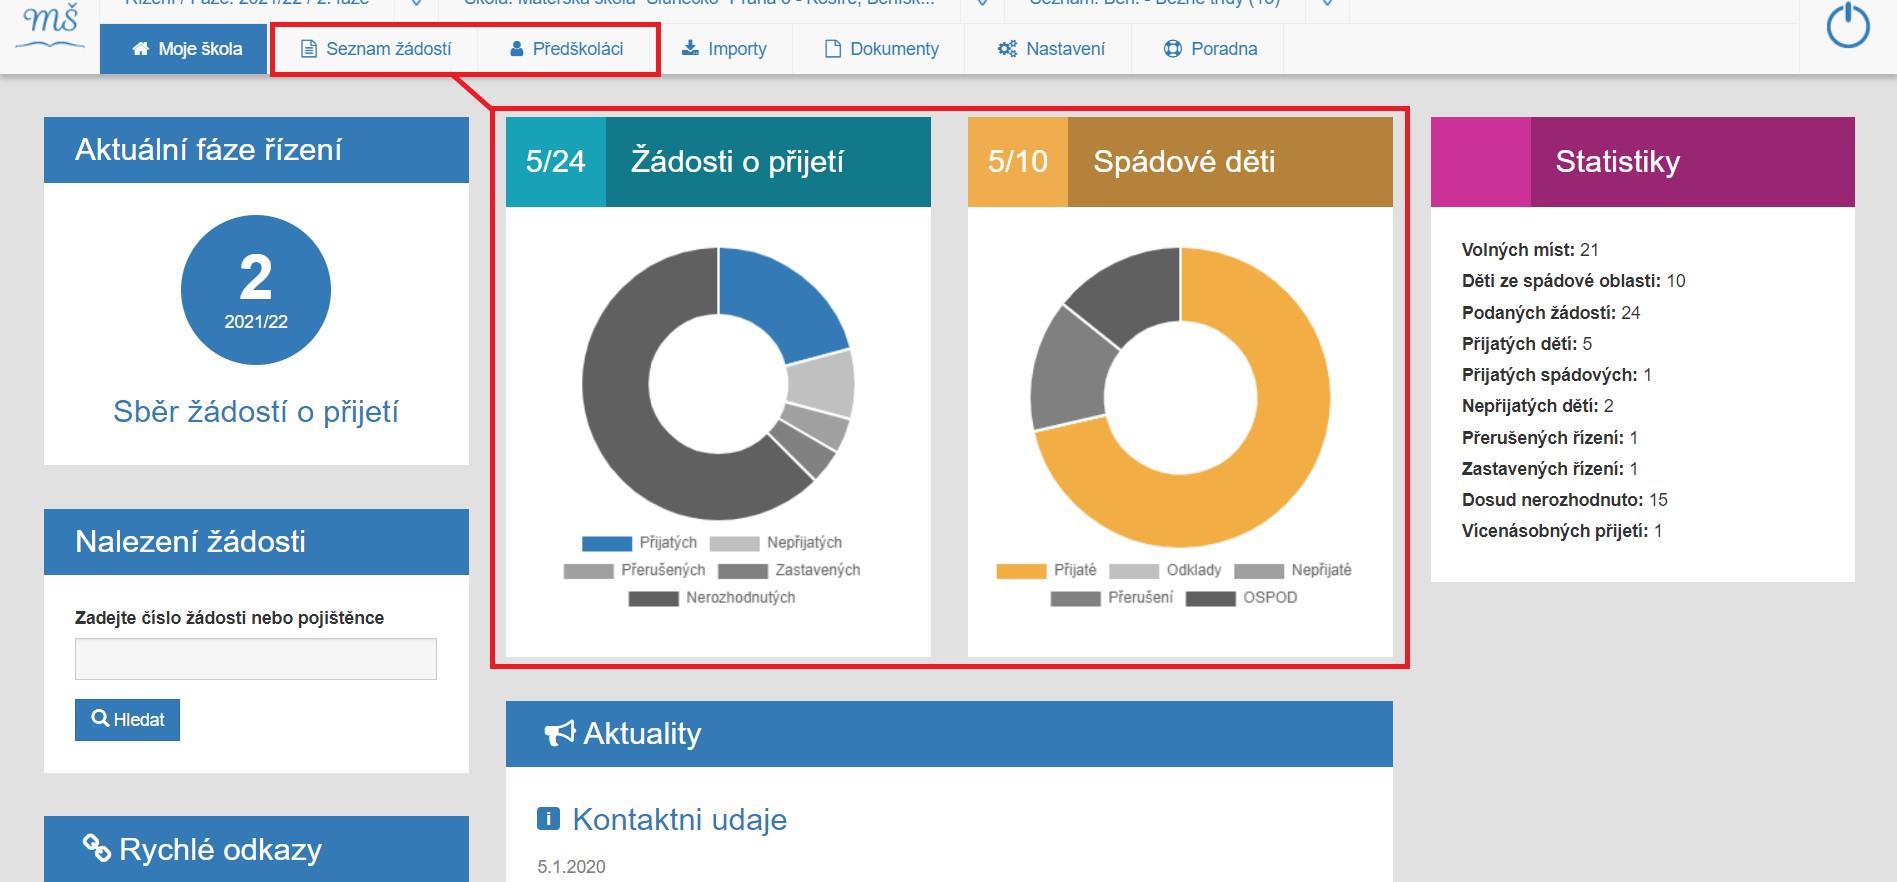The image size is (1897, 882).
Task: Open the Seznam žádostí tab
Action: pyautogui.click(x=376, y=49)
